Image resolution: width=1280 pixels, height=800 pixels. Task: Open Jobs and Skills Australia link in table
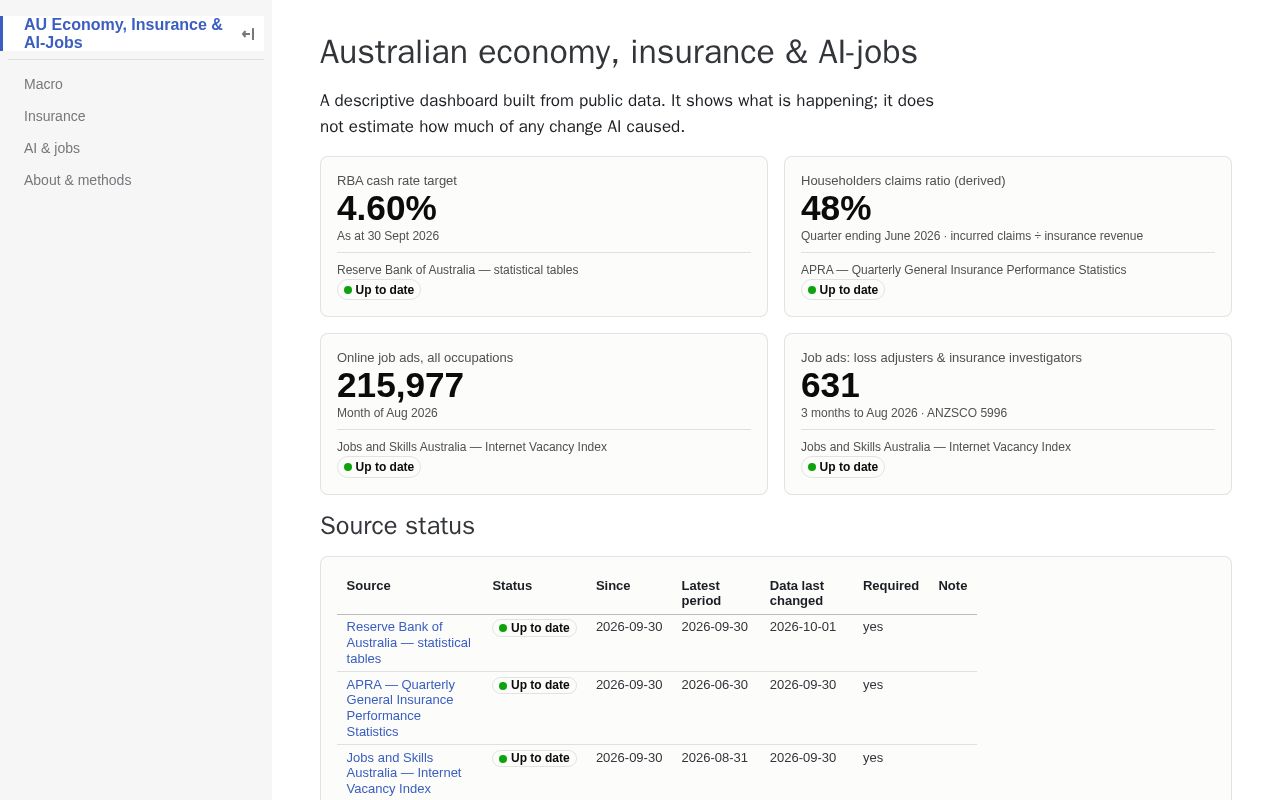(x=404, y=773)
